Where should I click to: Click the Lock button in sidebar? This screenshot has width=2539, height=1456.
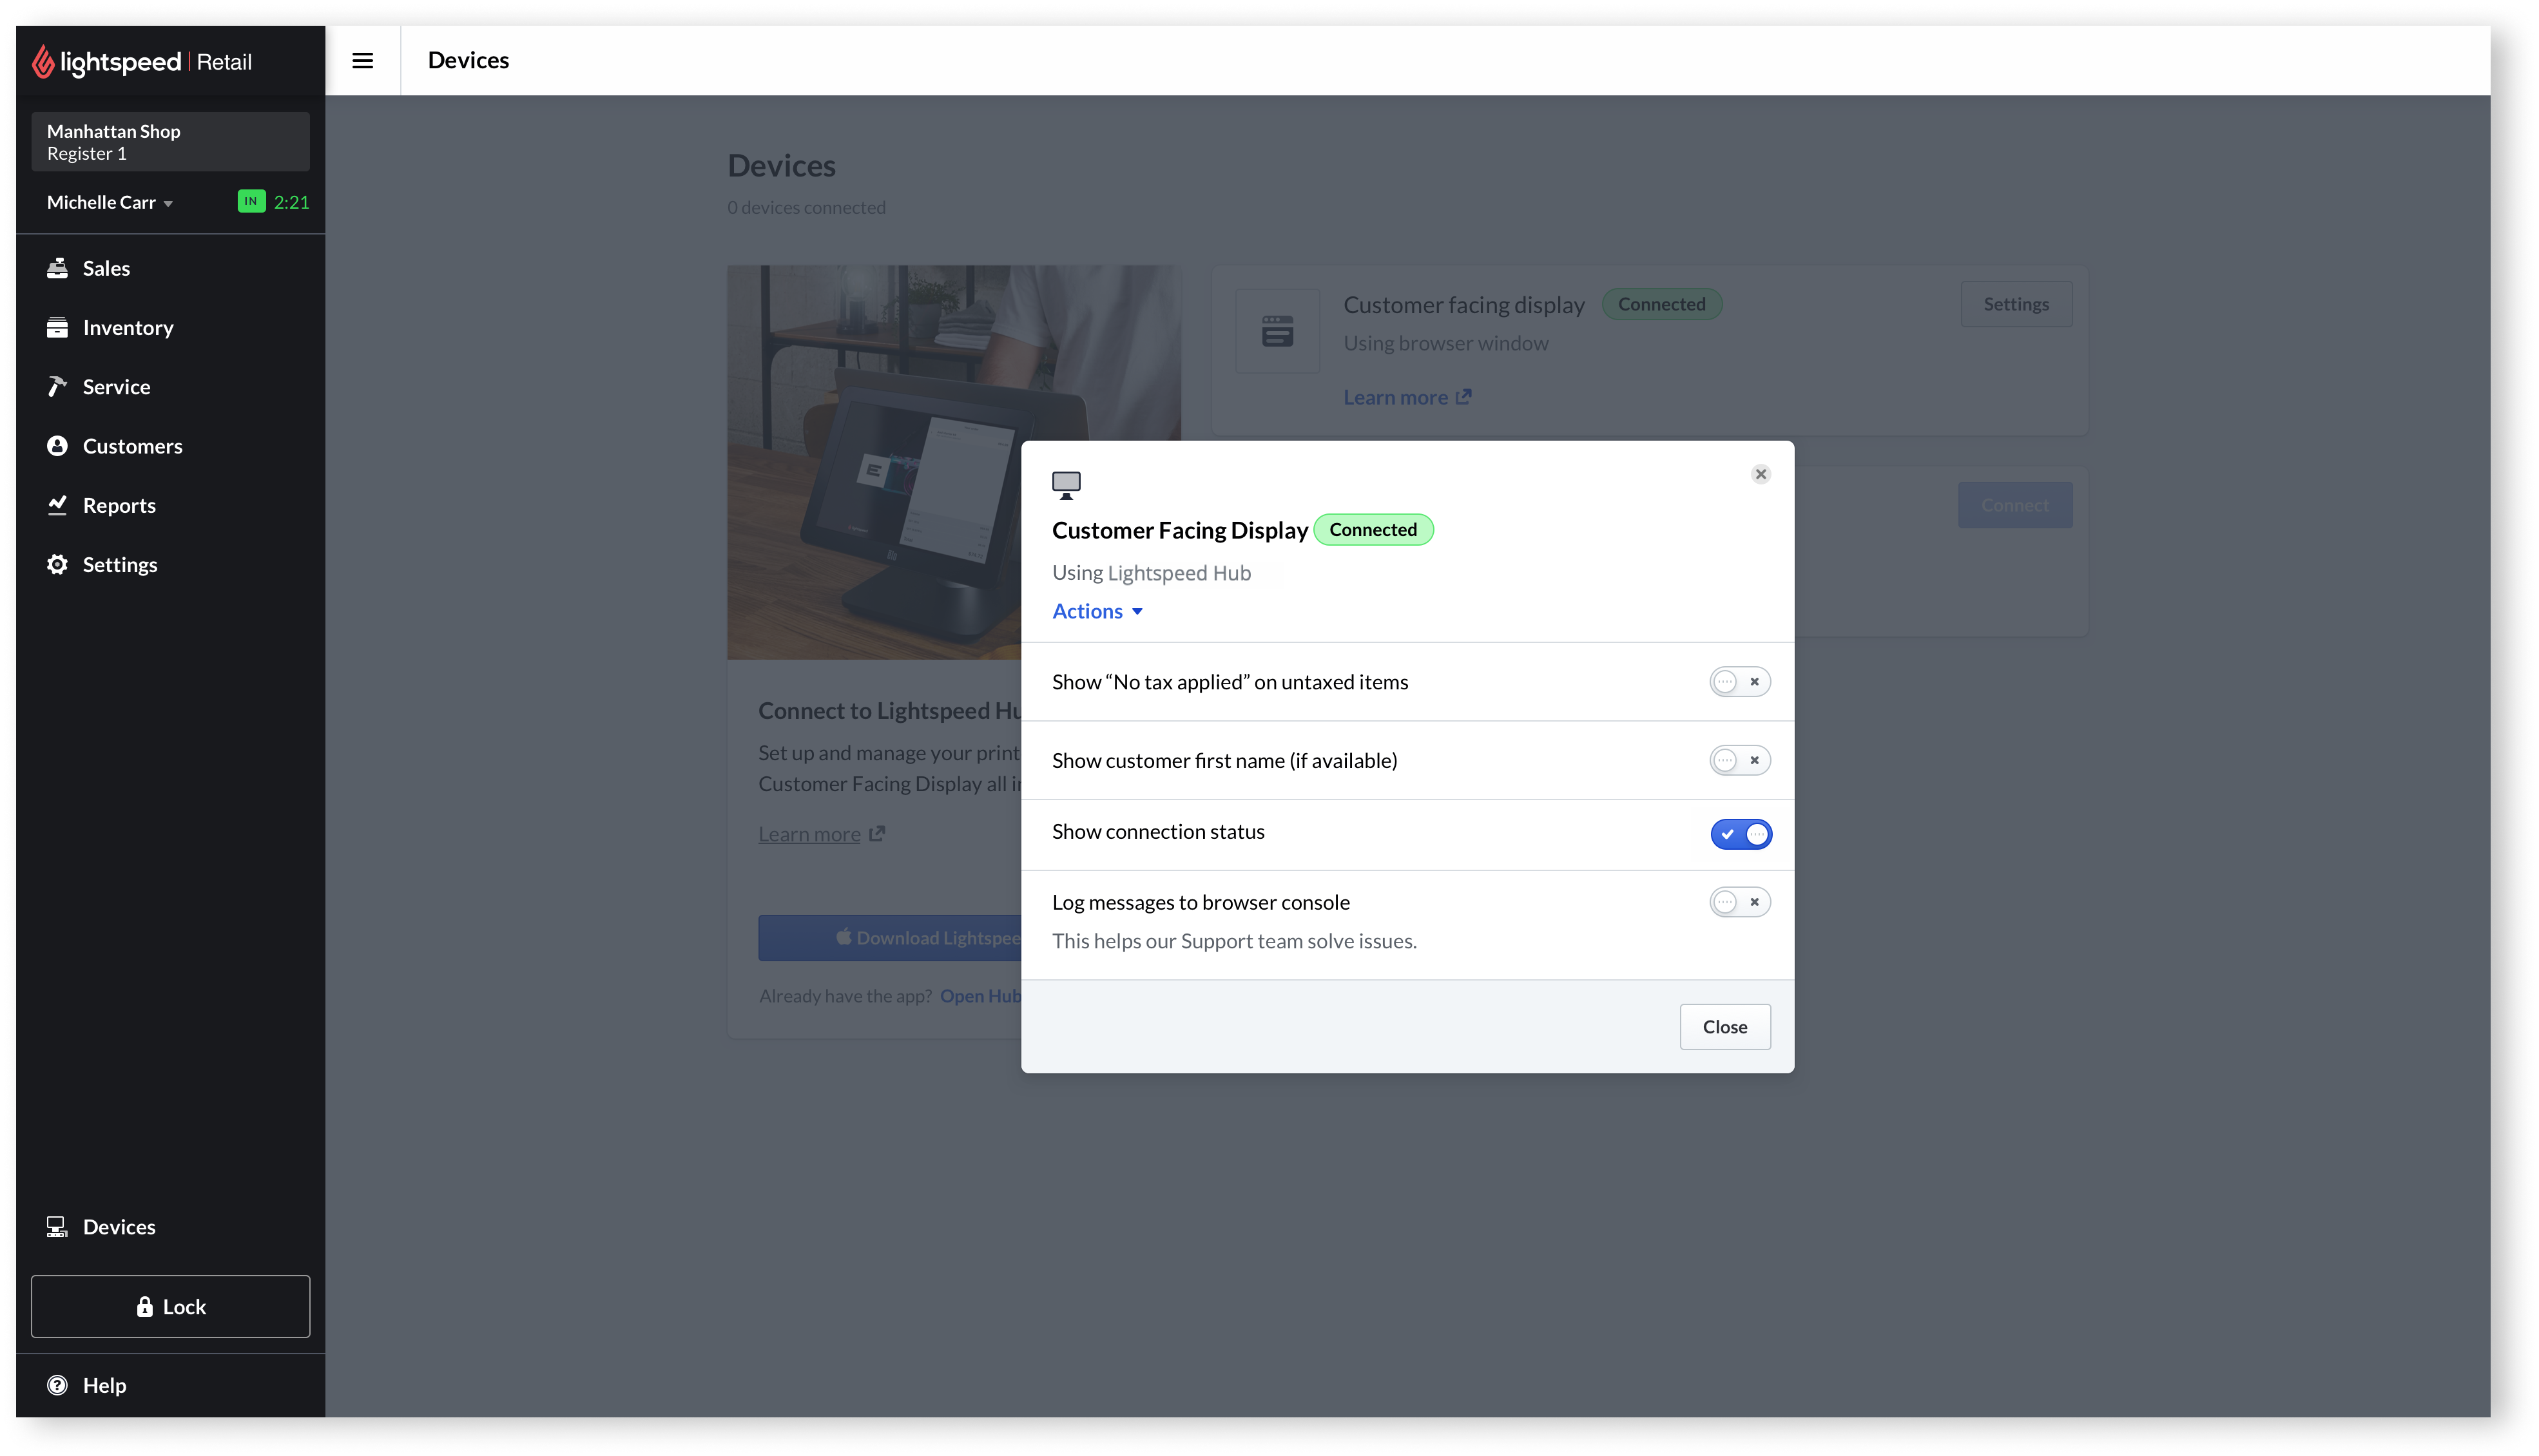coord(169,1306)
